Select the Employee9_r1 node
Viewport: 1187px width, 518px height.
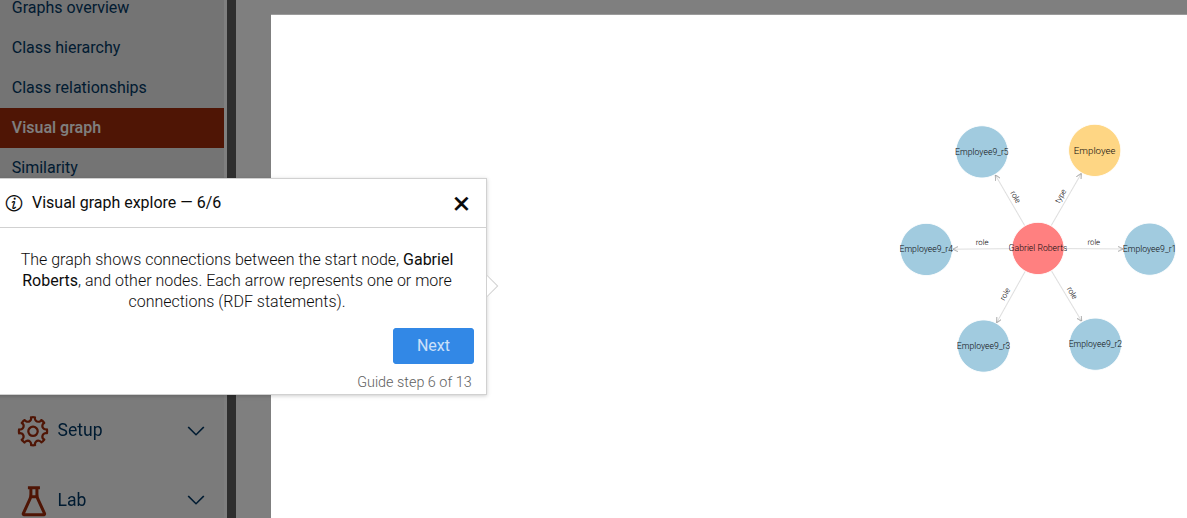click(1149, 248)
